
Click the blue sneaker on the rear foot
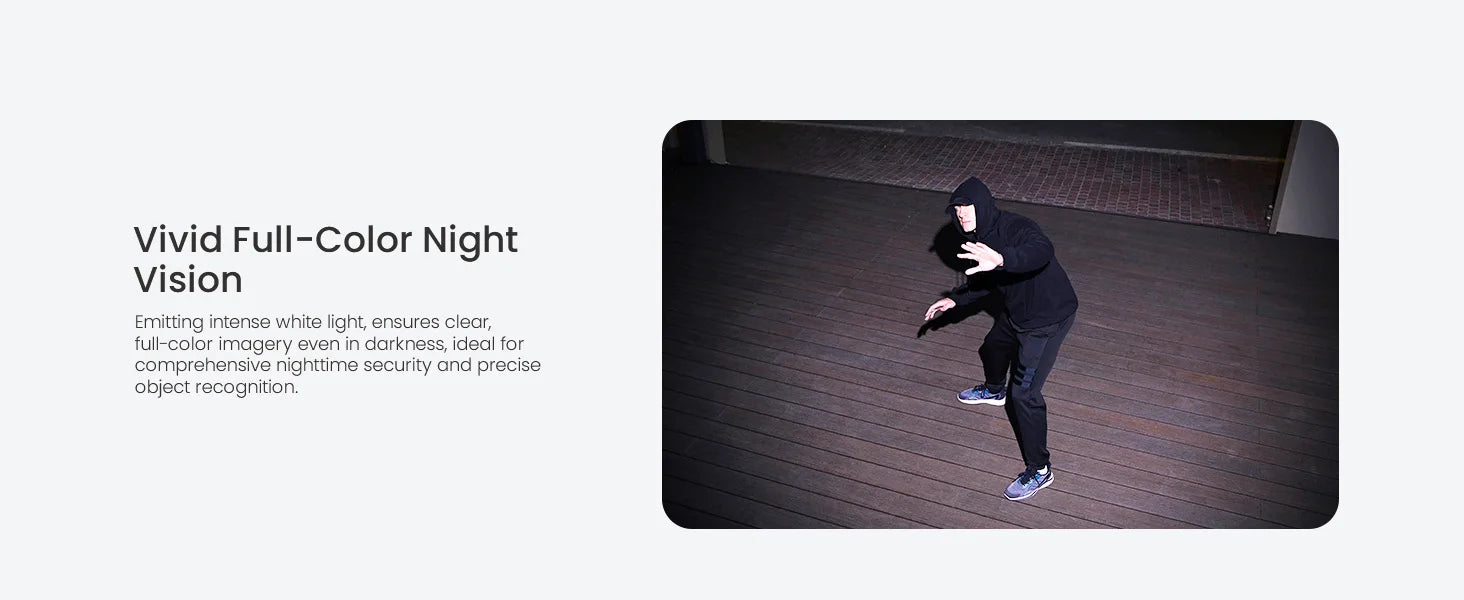981,394
